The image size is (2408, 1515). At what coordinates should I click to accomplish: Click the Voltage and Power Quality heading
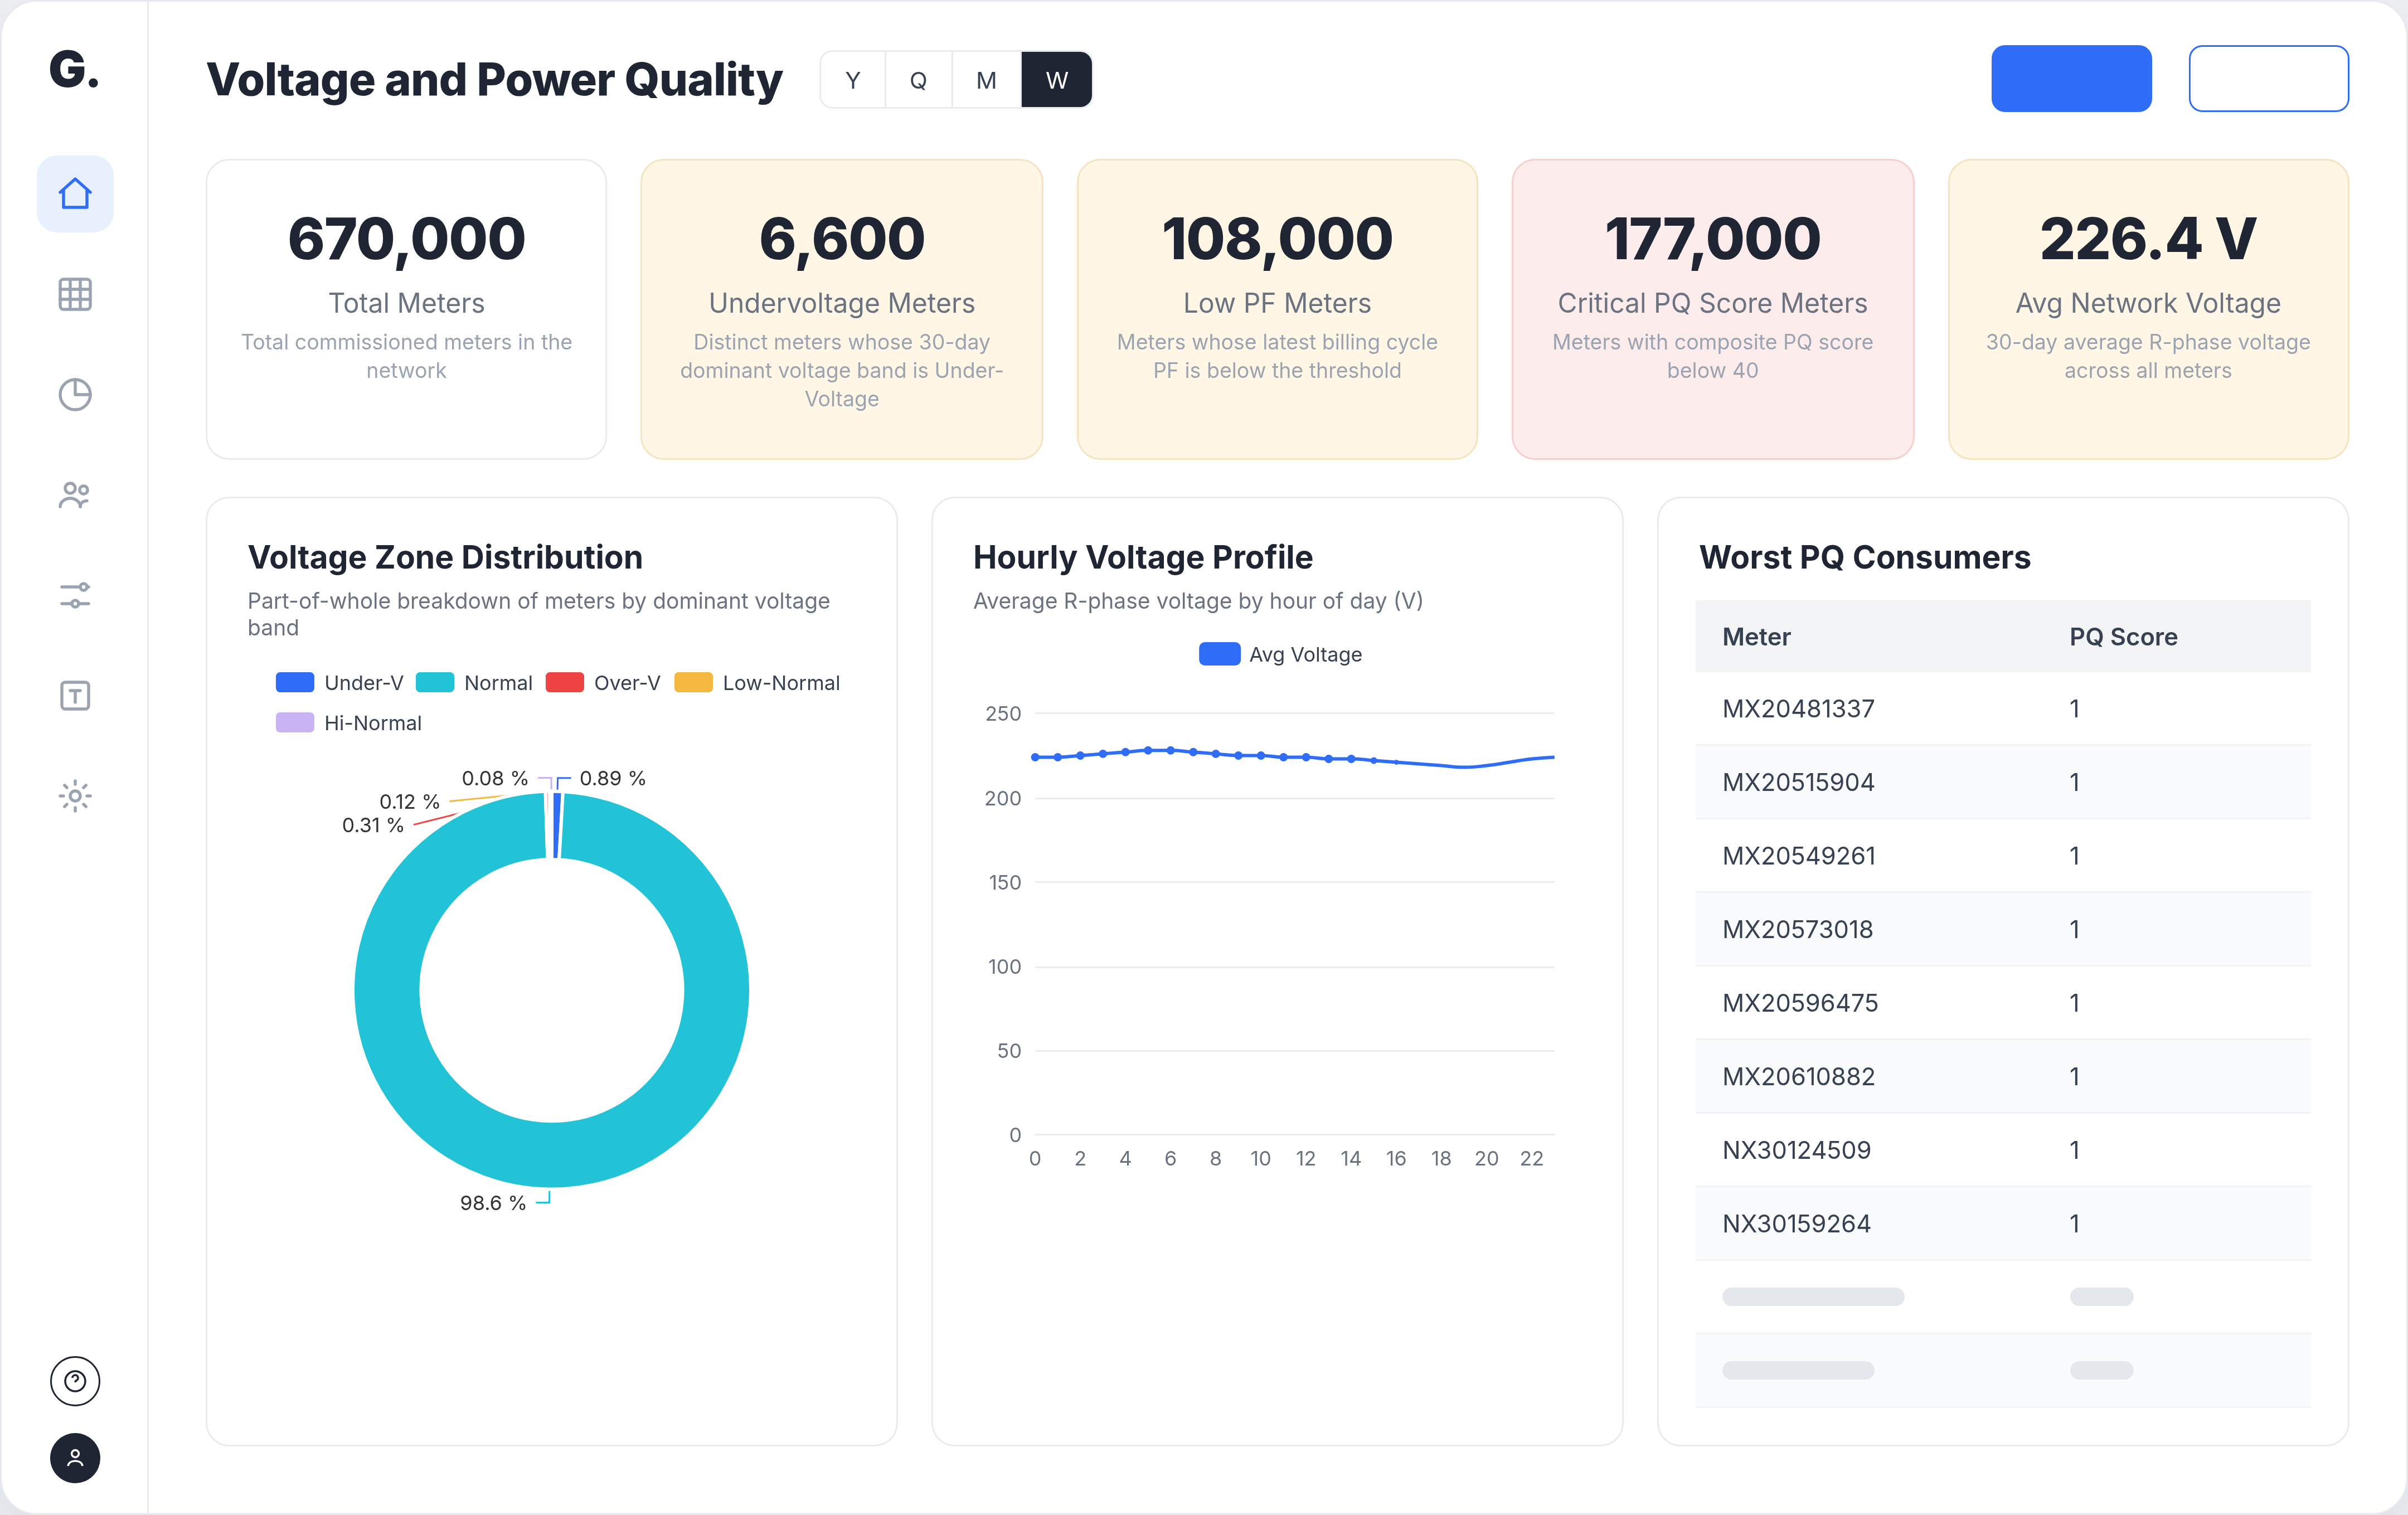point(494,80)
